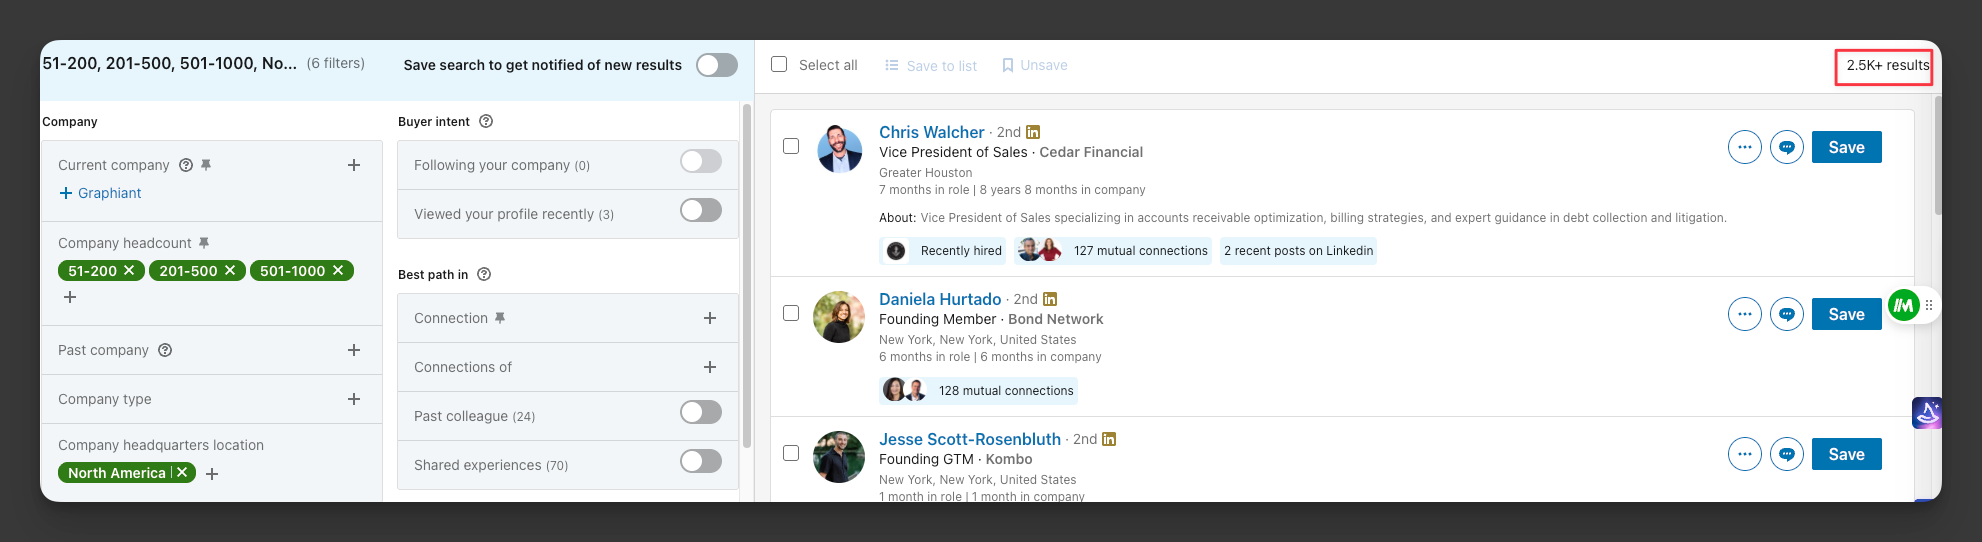The image size is (1982, 542).
Task: Open the purple assistant extension icon
Action: click(1927, 412)
